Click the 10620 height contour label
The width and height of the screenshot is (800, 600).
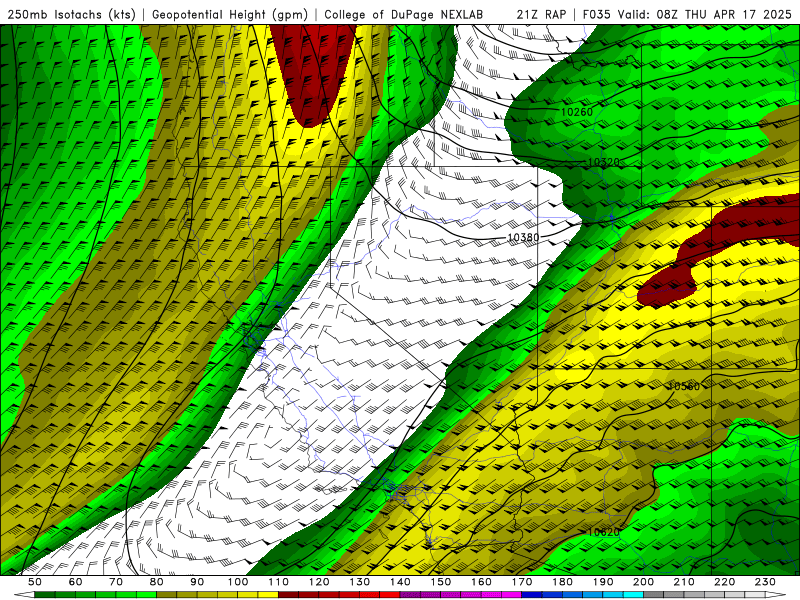click(604, 532)
